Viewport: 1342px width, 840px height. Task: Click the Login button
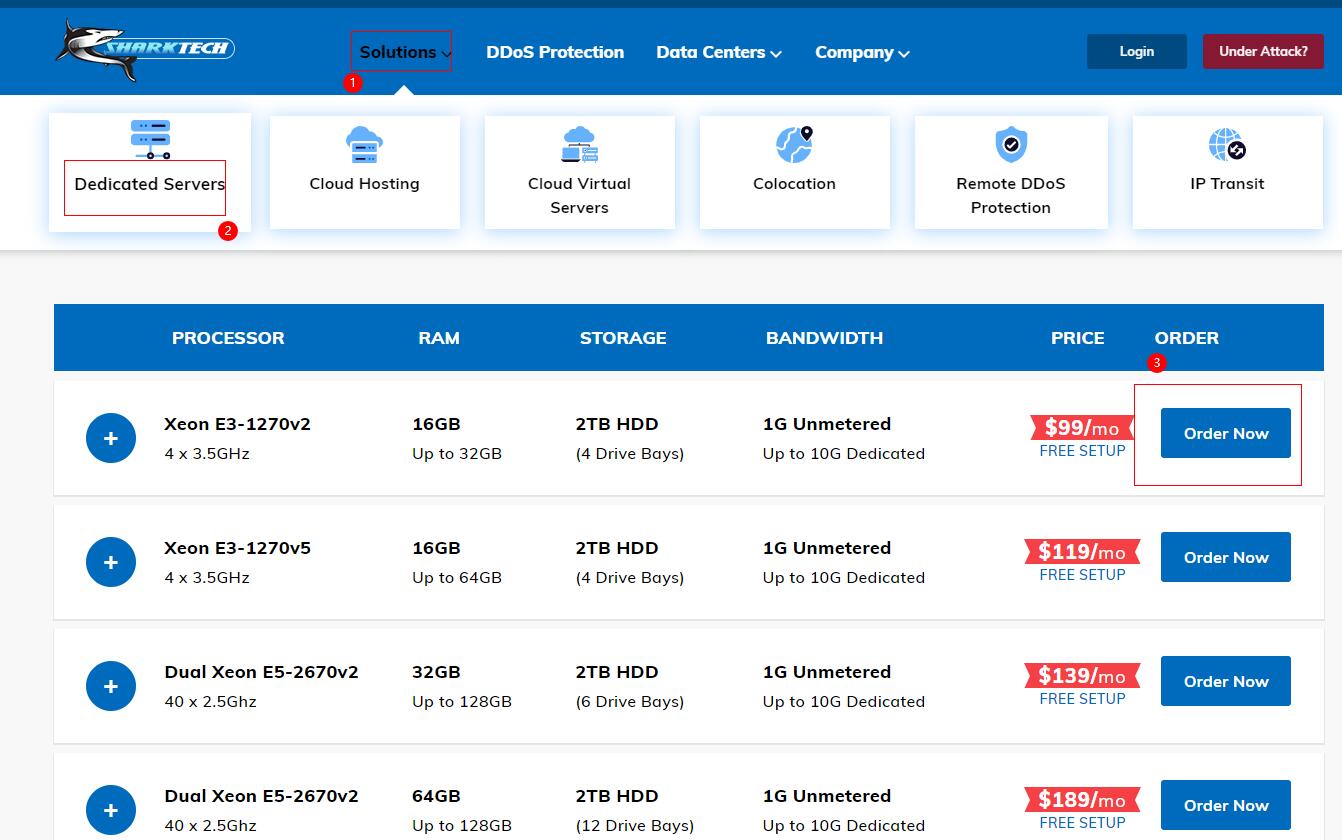[1137, 52]
